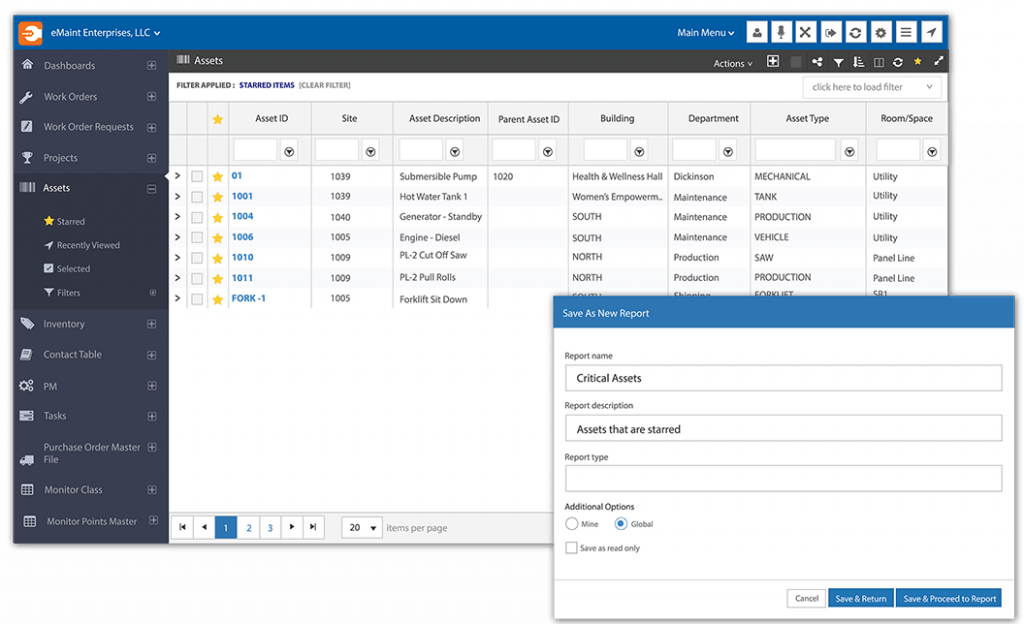Go to page 2 of results

248,527
